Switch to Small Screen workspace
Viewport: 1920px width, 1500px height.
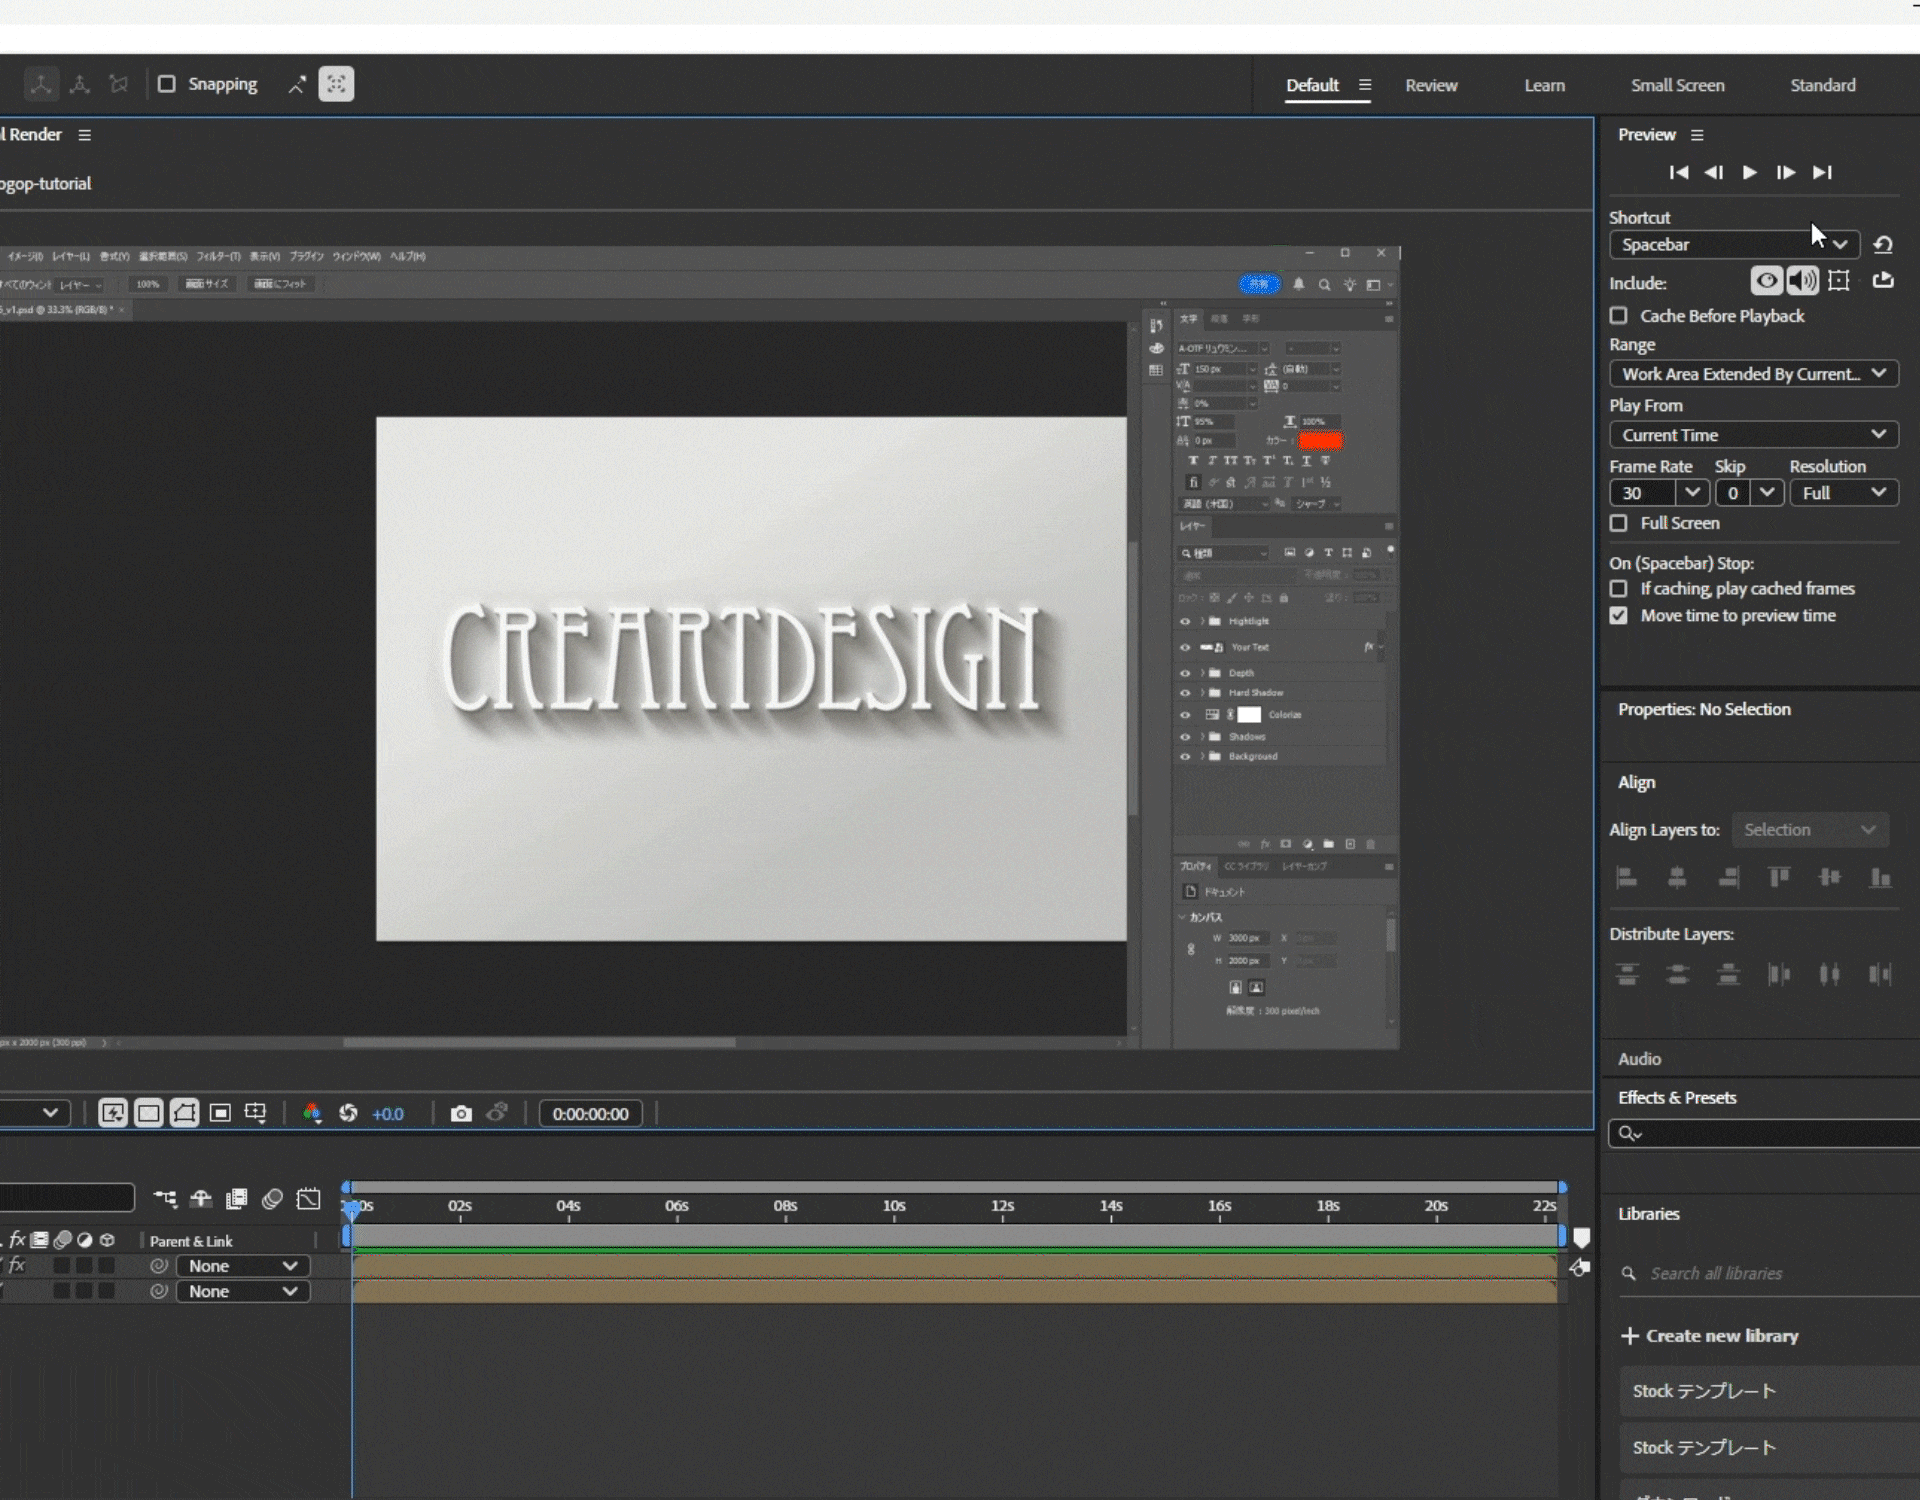coord(1677,86)
